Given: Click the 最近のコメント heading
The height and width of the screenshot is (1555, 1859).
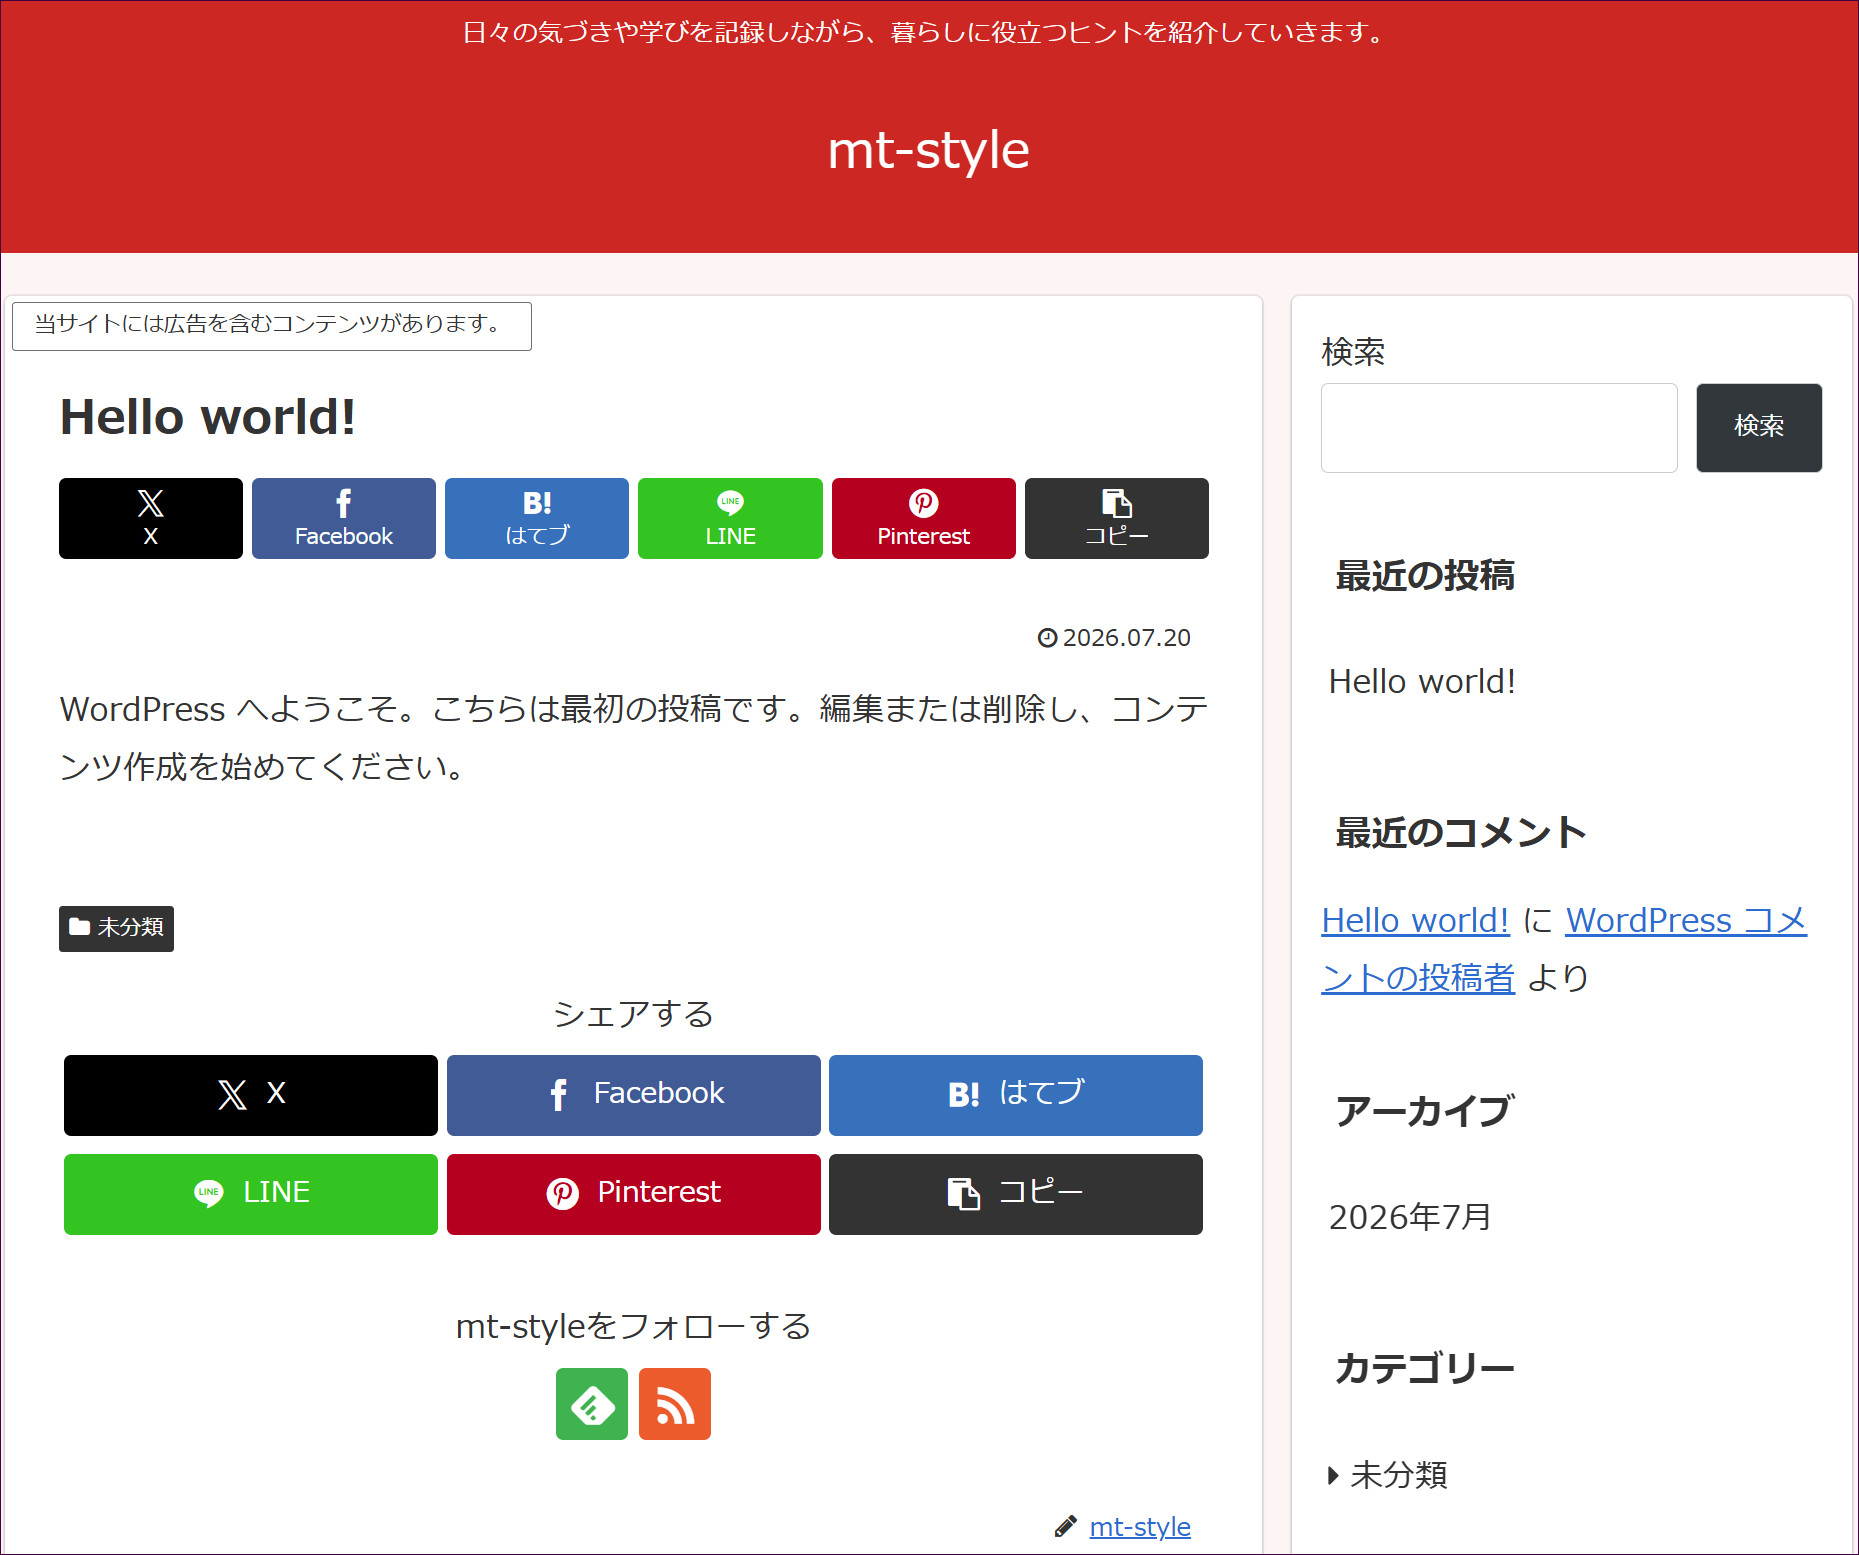Looking at the screenshot, I should (1461, 832).
